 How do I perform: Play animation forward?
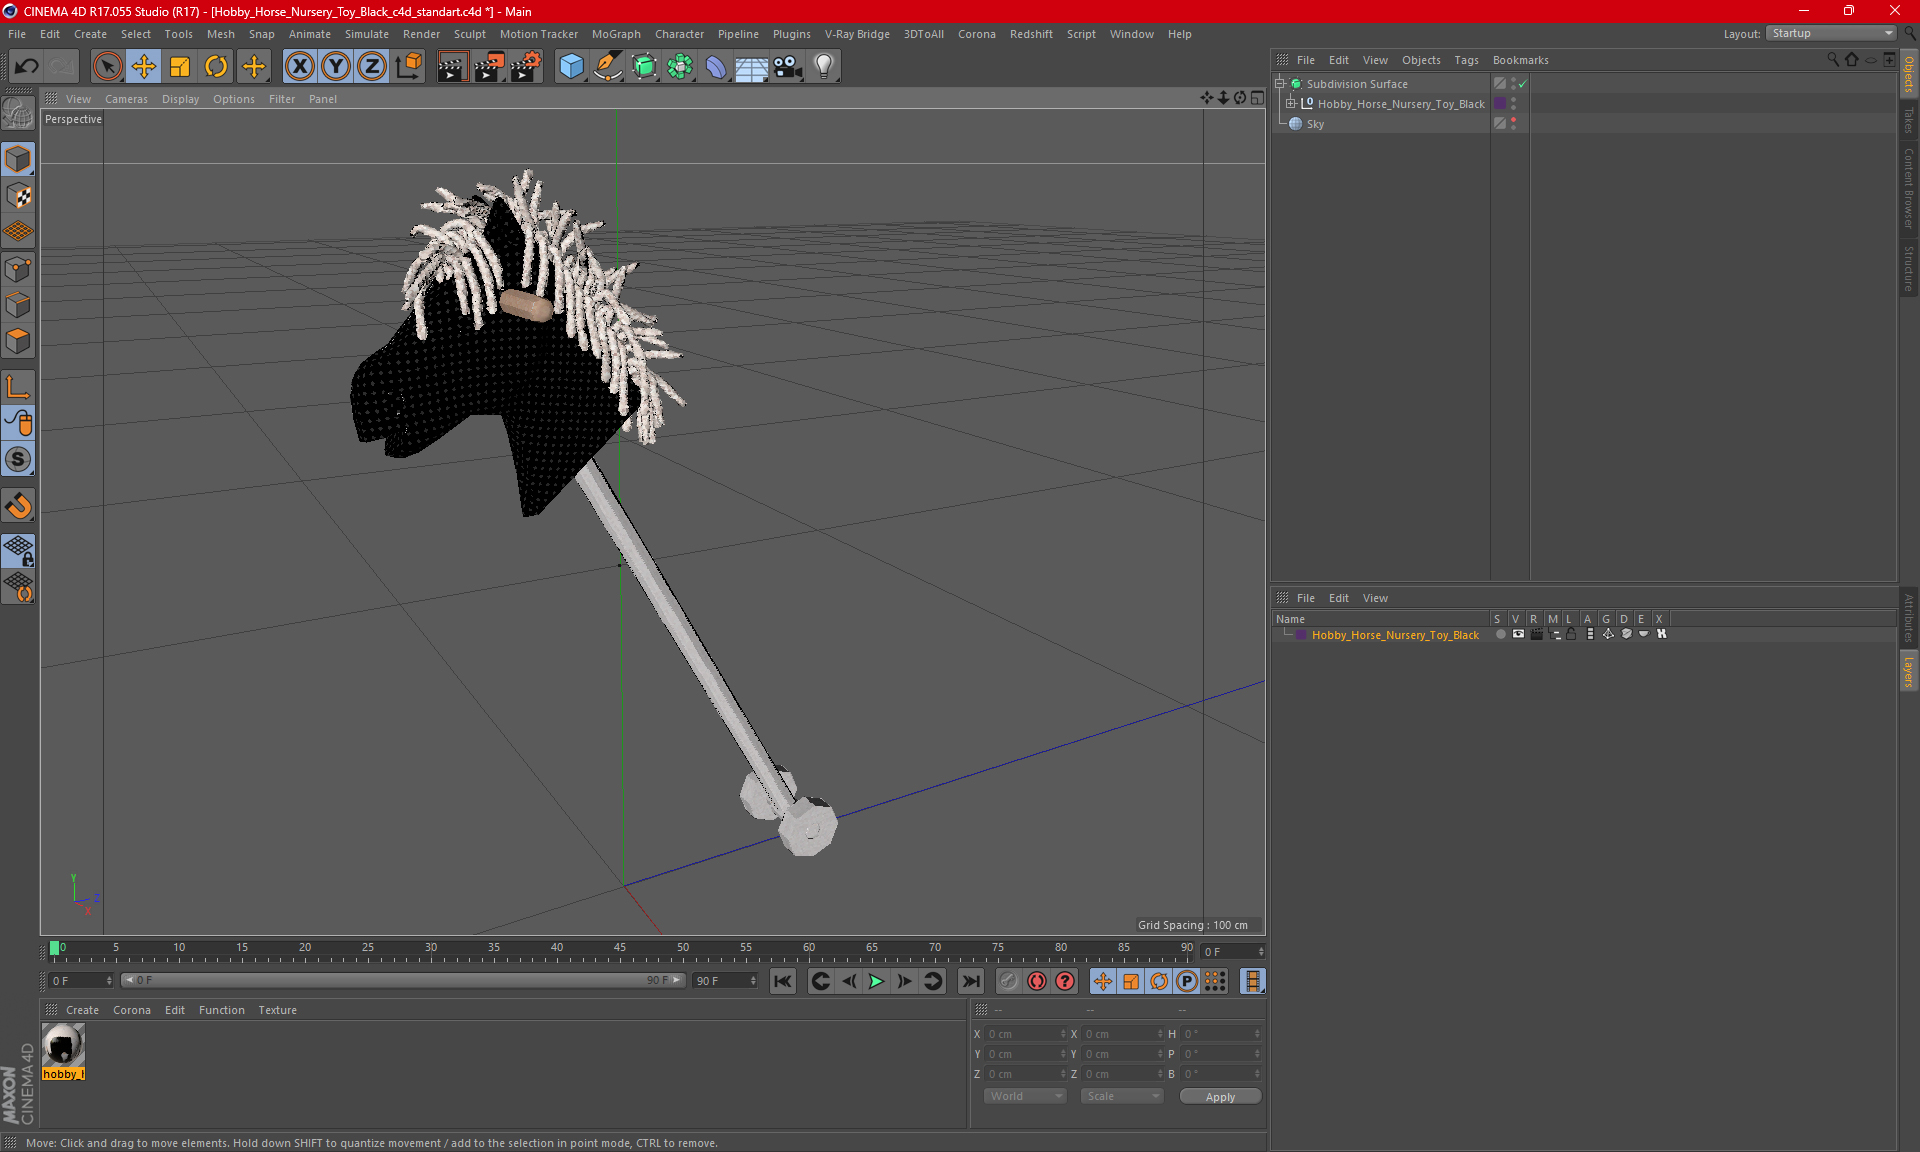point(876,981)
